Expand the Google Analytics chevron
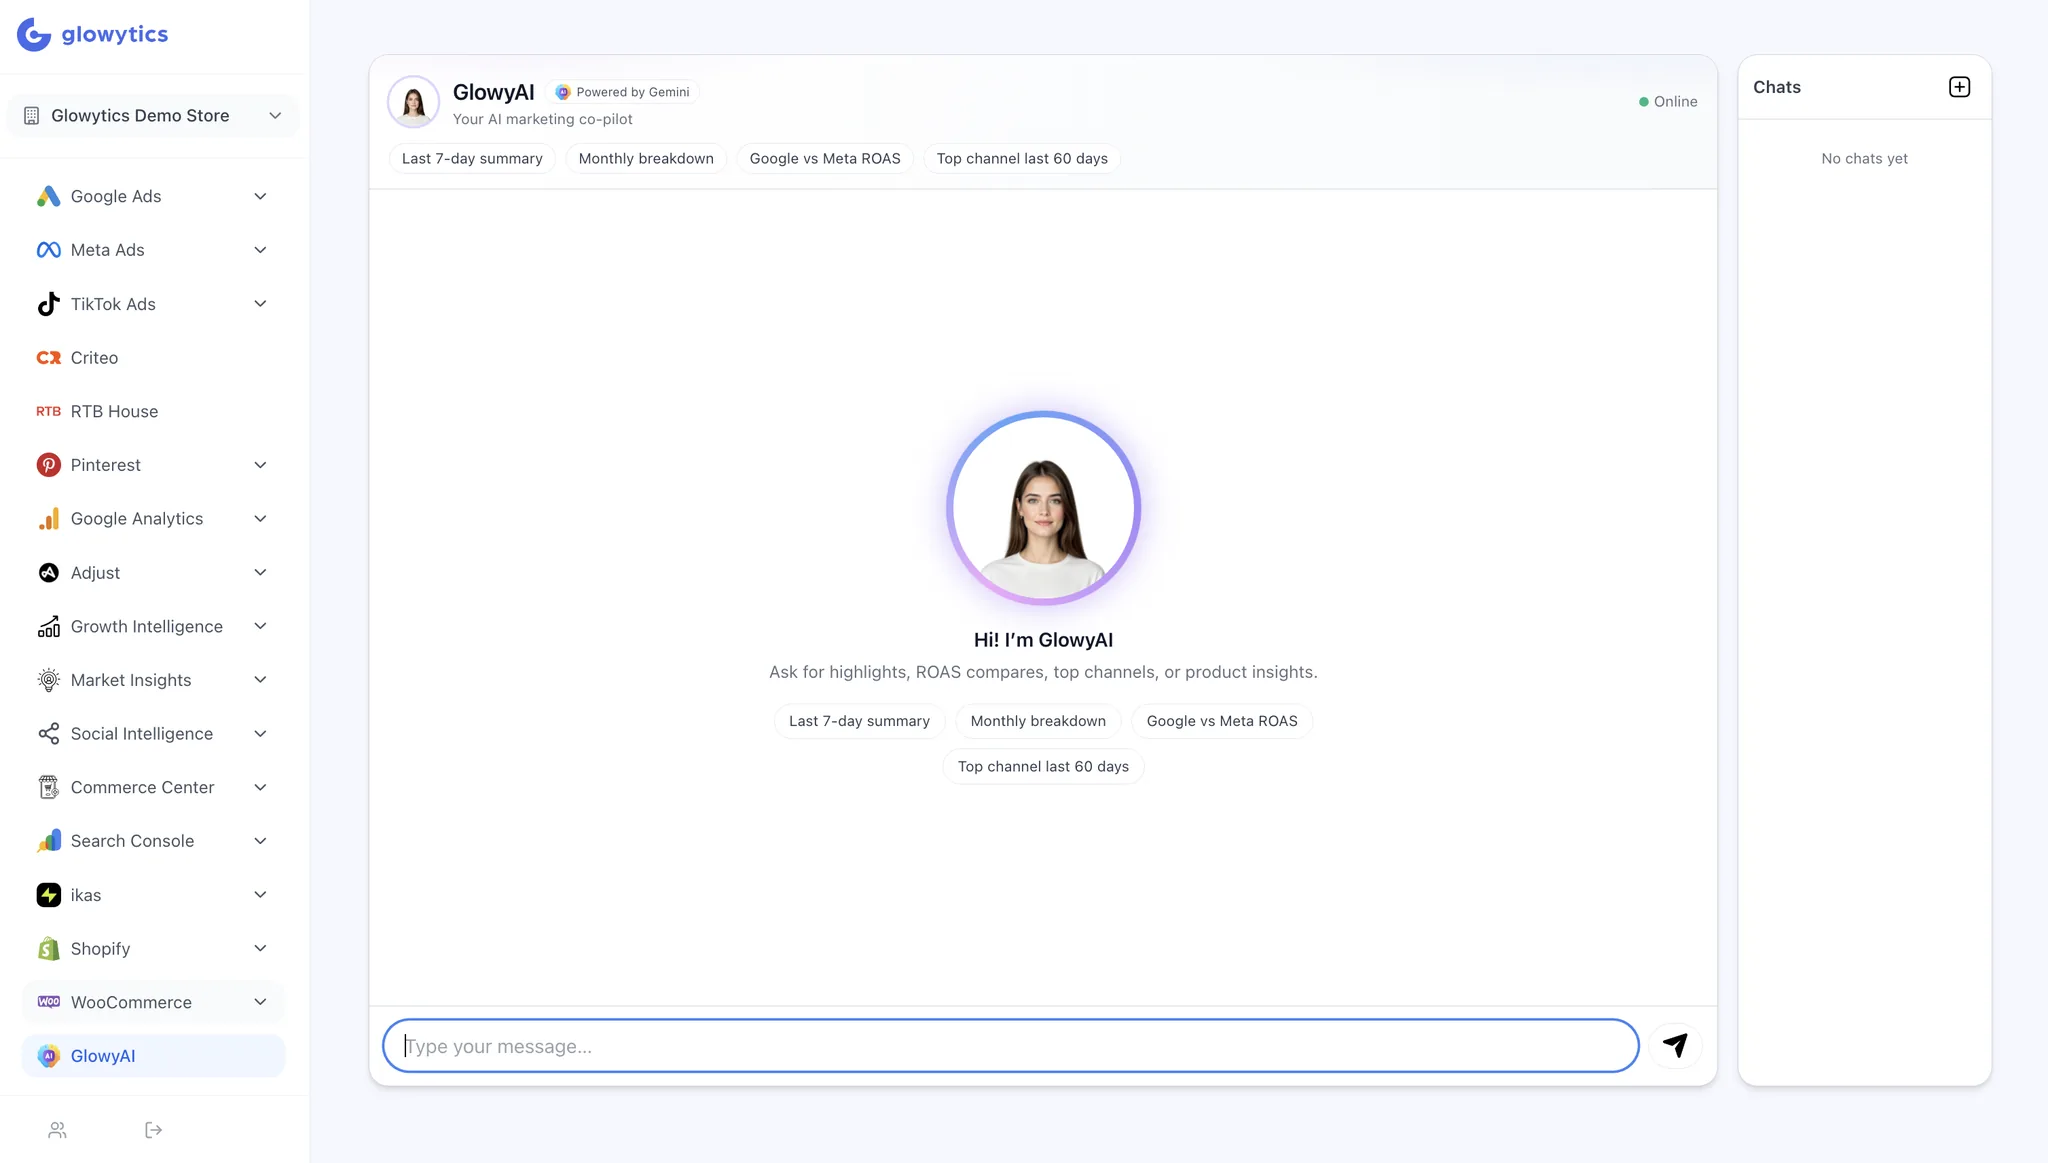2048x1163 pixels. [x=260, y=519]
